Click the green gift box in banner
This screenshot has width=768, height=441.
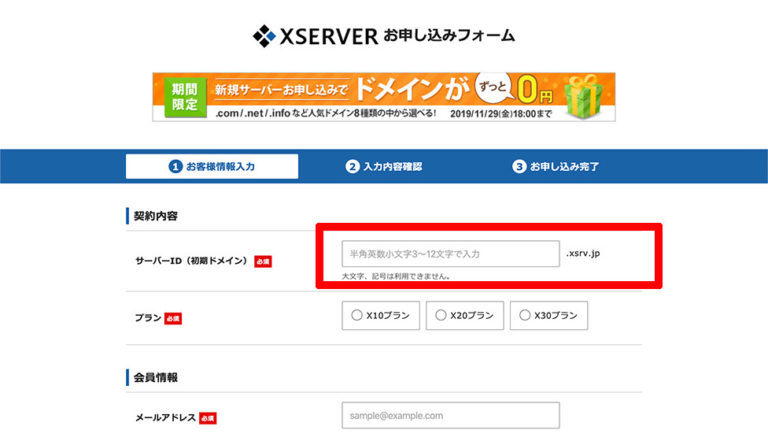[x=583, y=97]
